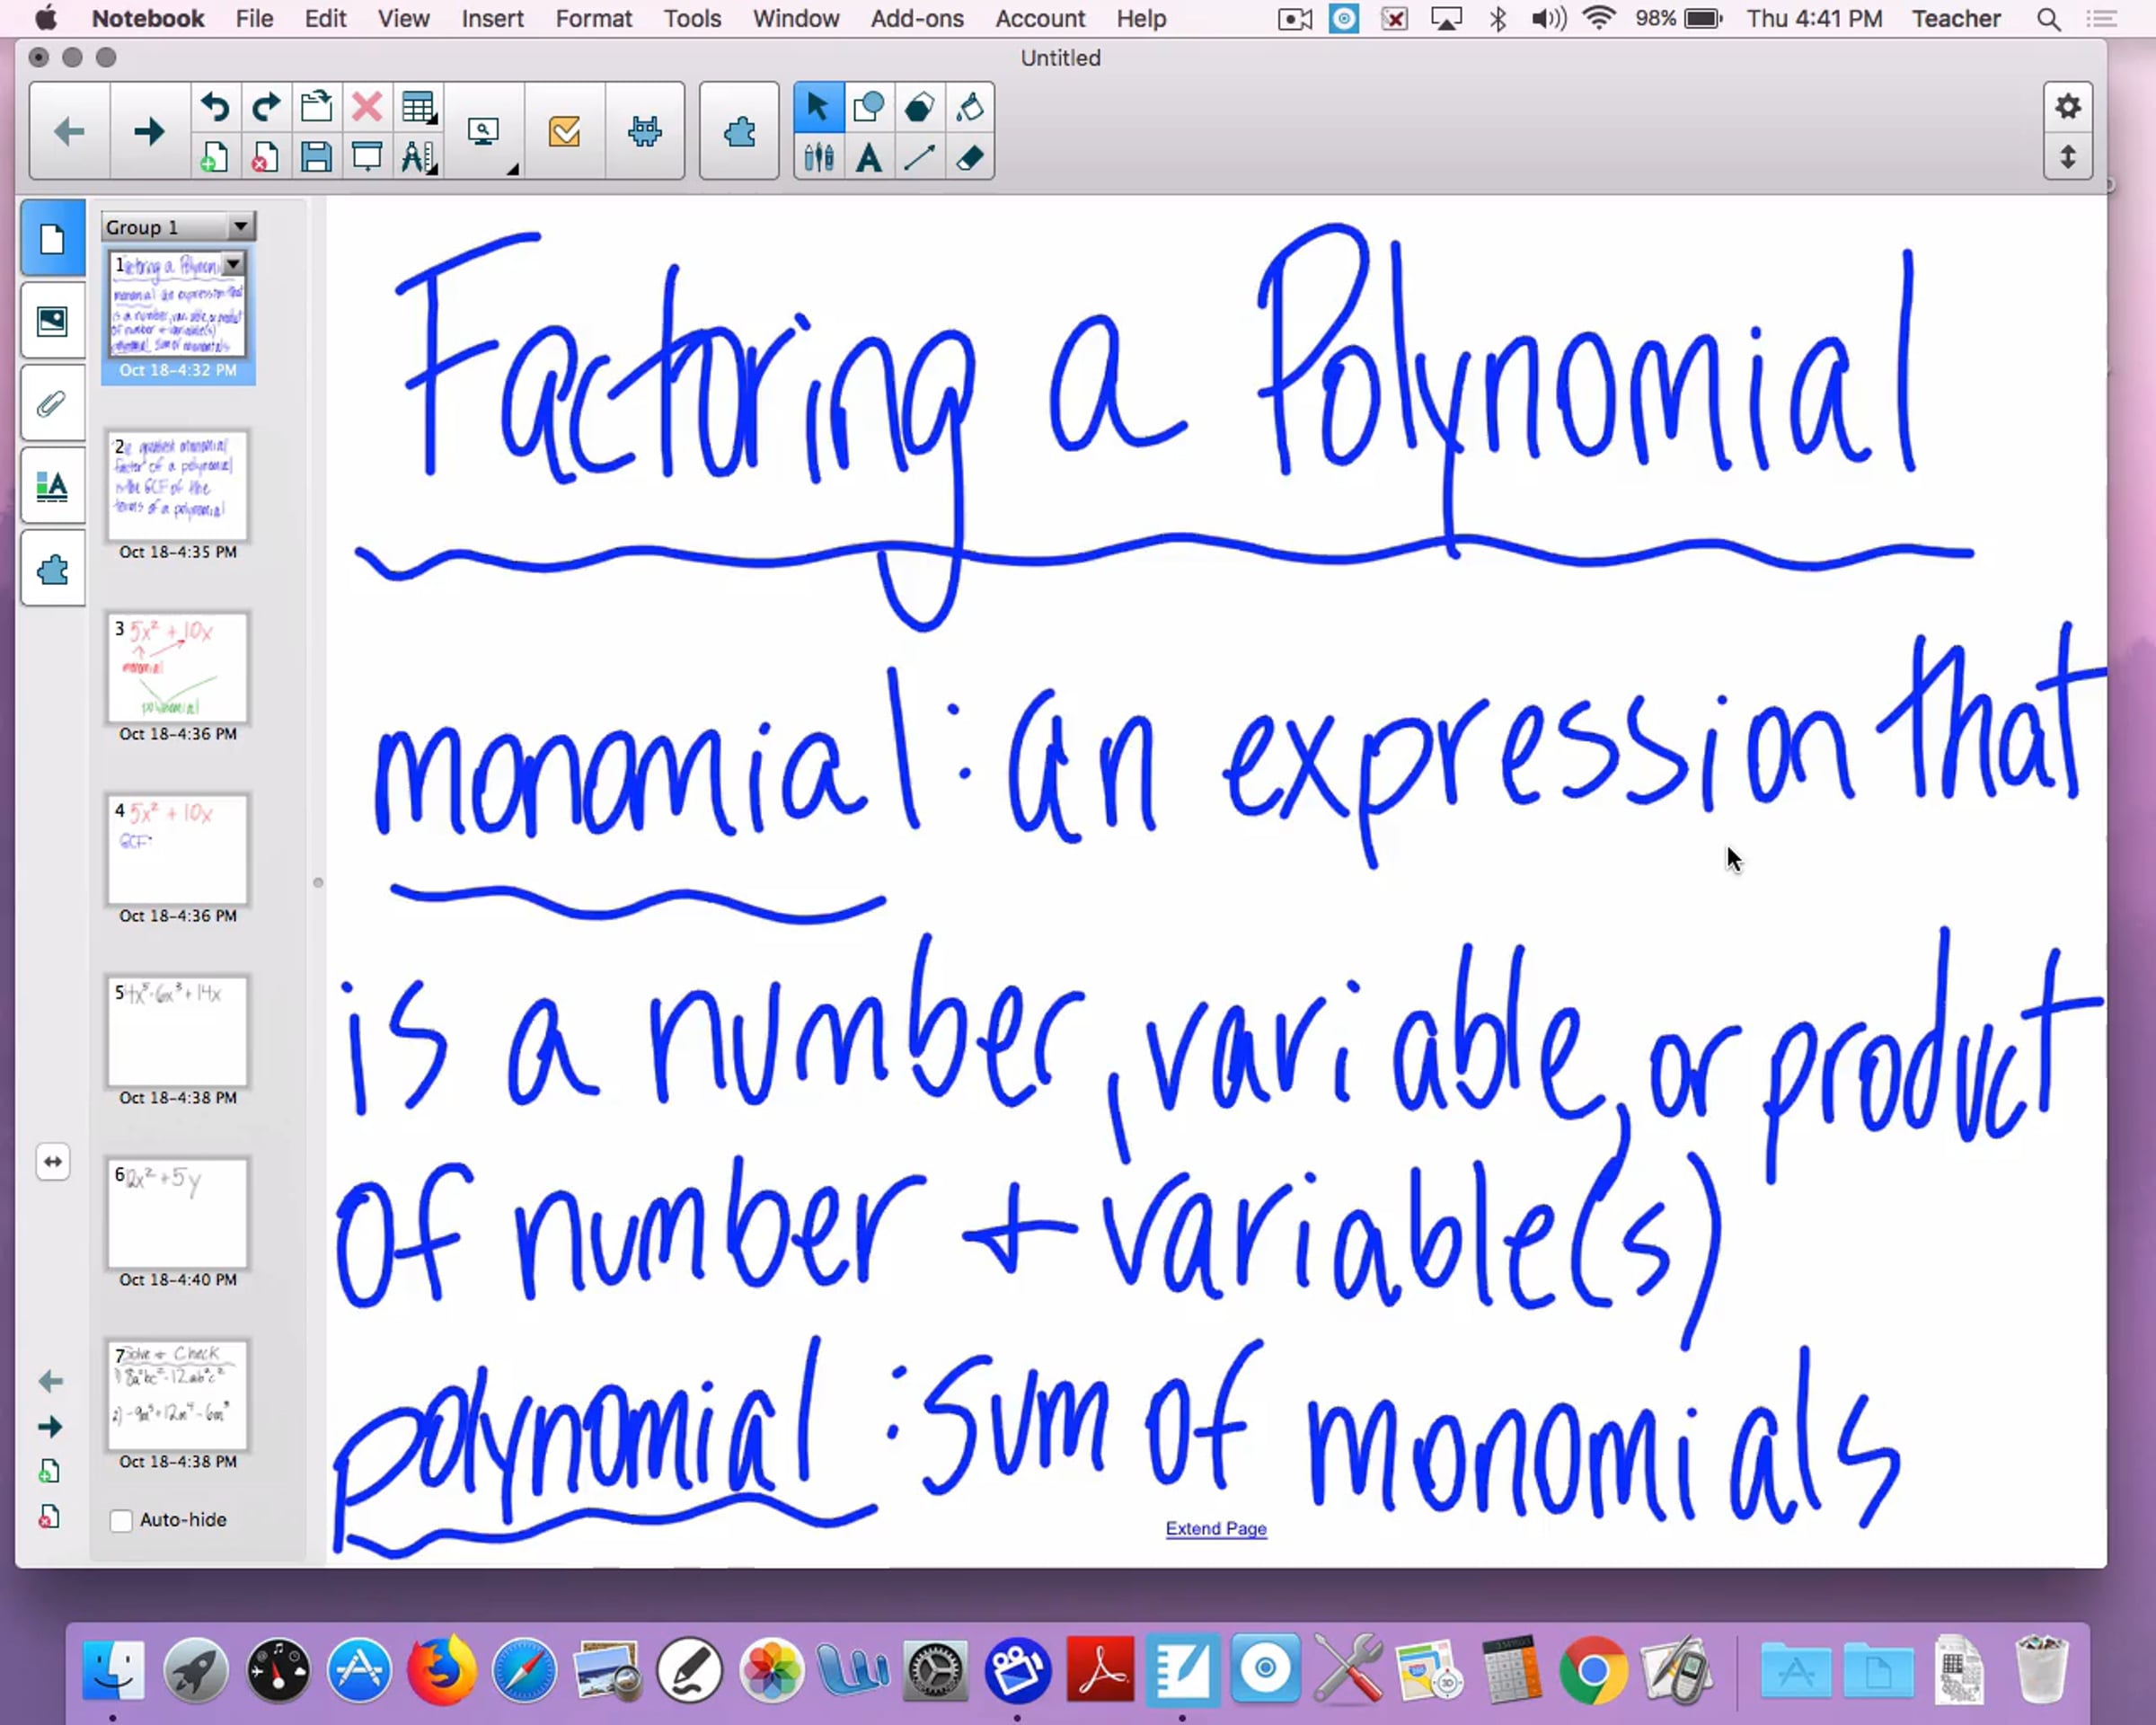Open the Attachments paperclip tab
2156x1725 pixels.
tap(52, 404)
